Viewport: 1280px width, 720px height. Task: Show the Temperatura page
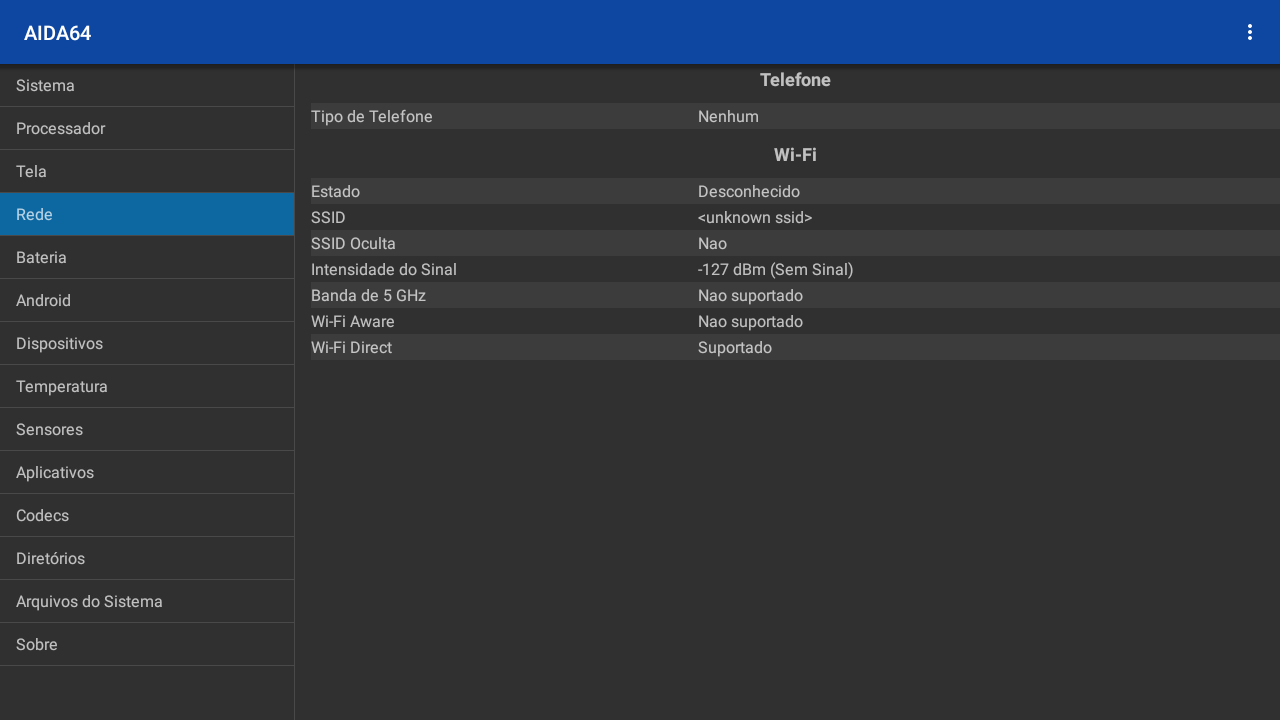pos(147,387)
